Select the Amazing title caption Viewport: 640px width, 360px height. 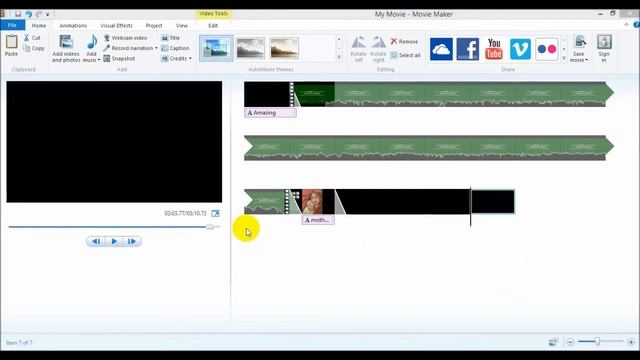(270, 113)
